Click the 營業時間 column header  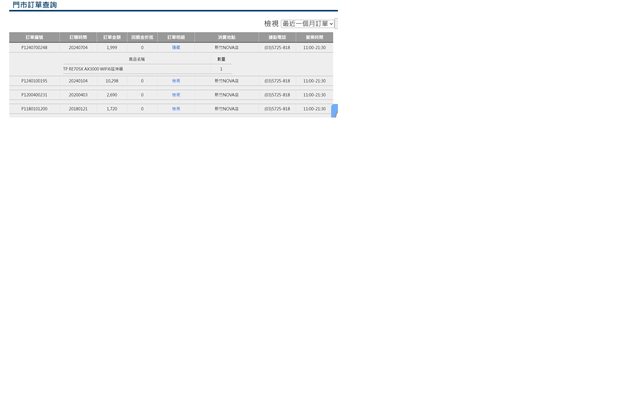[x=314, y=37]
